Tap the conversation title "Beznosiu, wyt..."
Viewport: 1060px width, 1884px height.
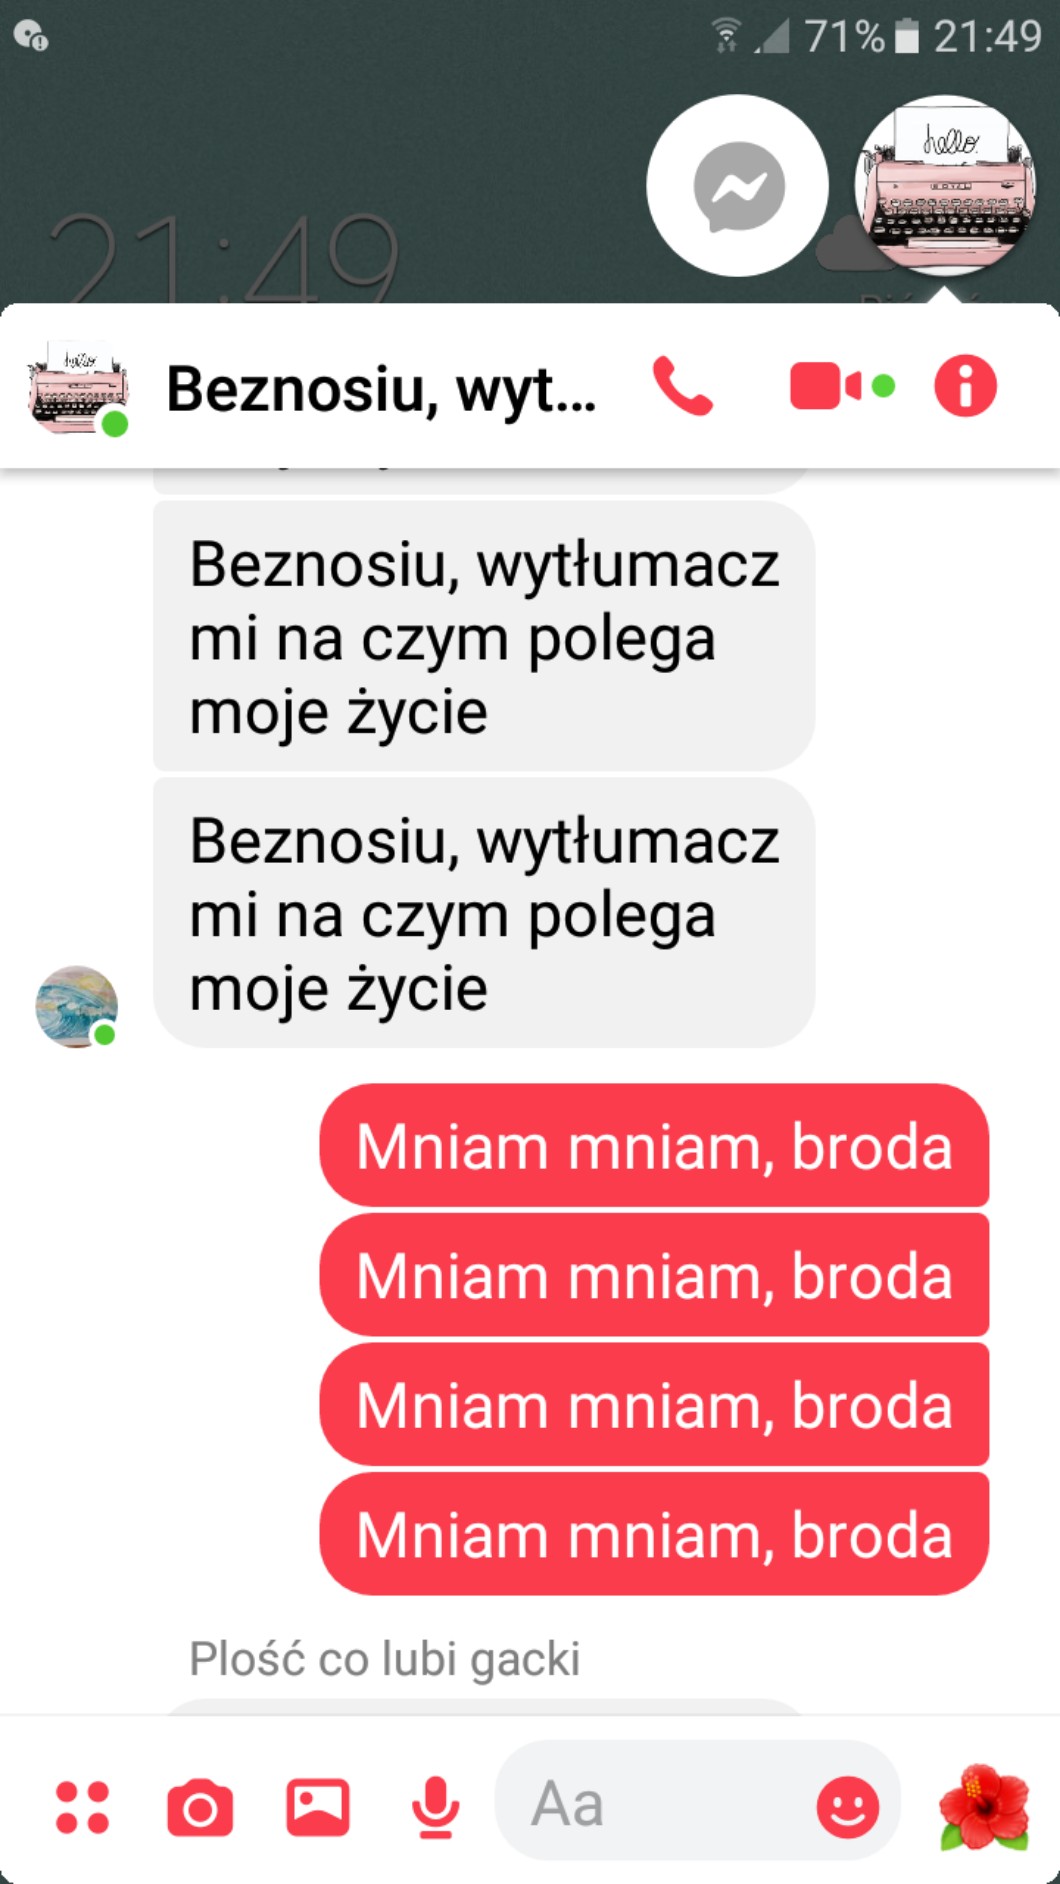point(381,388)
